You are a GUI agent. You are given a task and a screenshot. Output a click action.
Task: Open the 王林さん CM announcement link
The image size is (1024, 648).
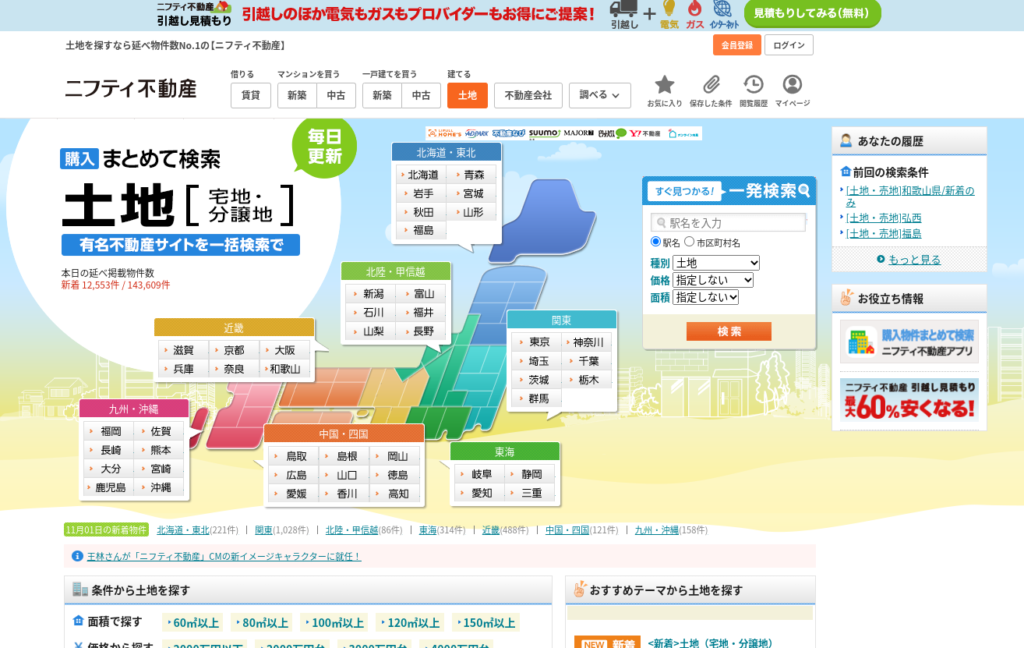pyautogui.click(x=223, y=557)
